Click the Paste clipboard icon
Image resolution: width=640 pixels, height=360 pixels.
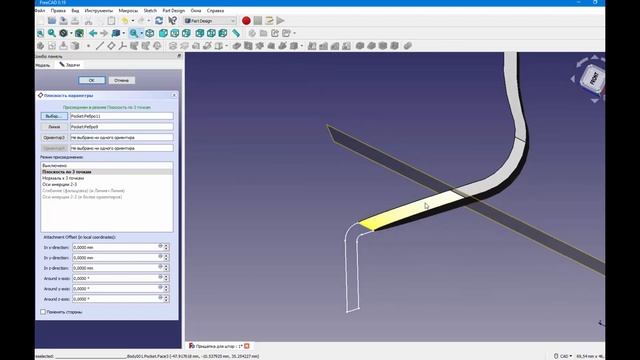tap(111, 20)
